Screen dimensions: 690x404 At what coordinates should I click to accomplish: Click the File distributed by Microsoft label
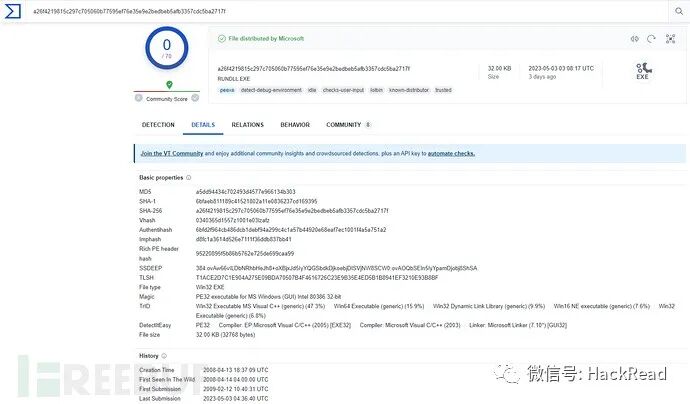click(x=266, y=39)
